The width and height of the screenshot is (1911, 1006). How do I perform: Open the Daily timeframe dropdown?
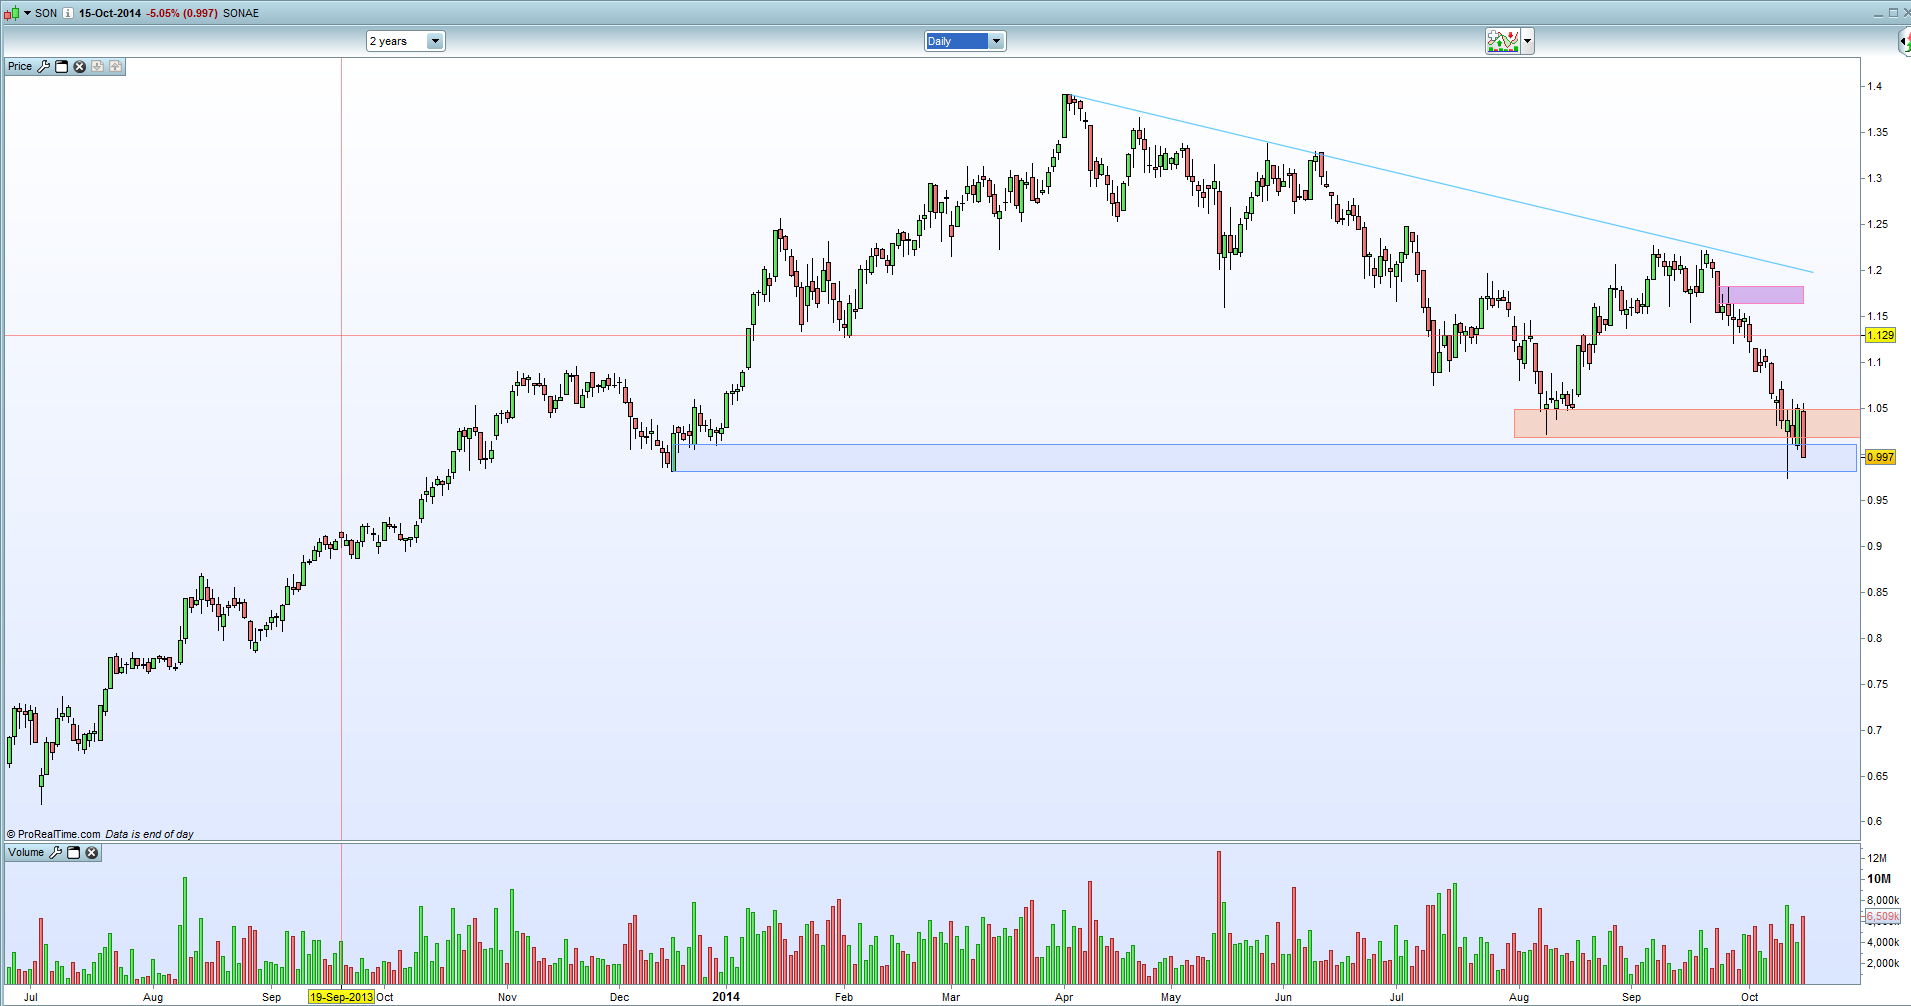click(x=964, y=41)
